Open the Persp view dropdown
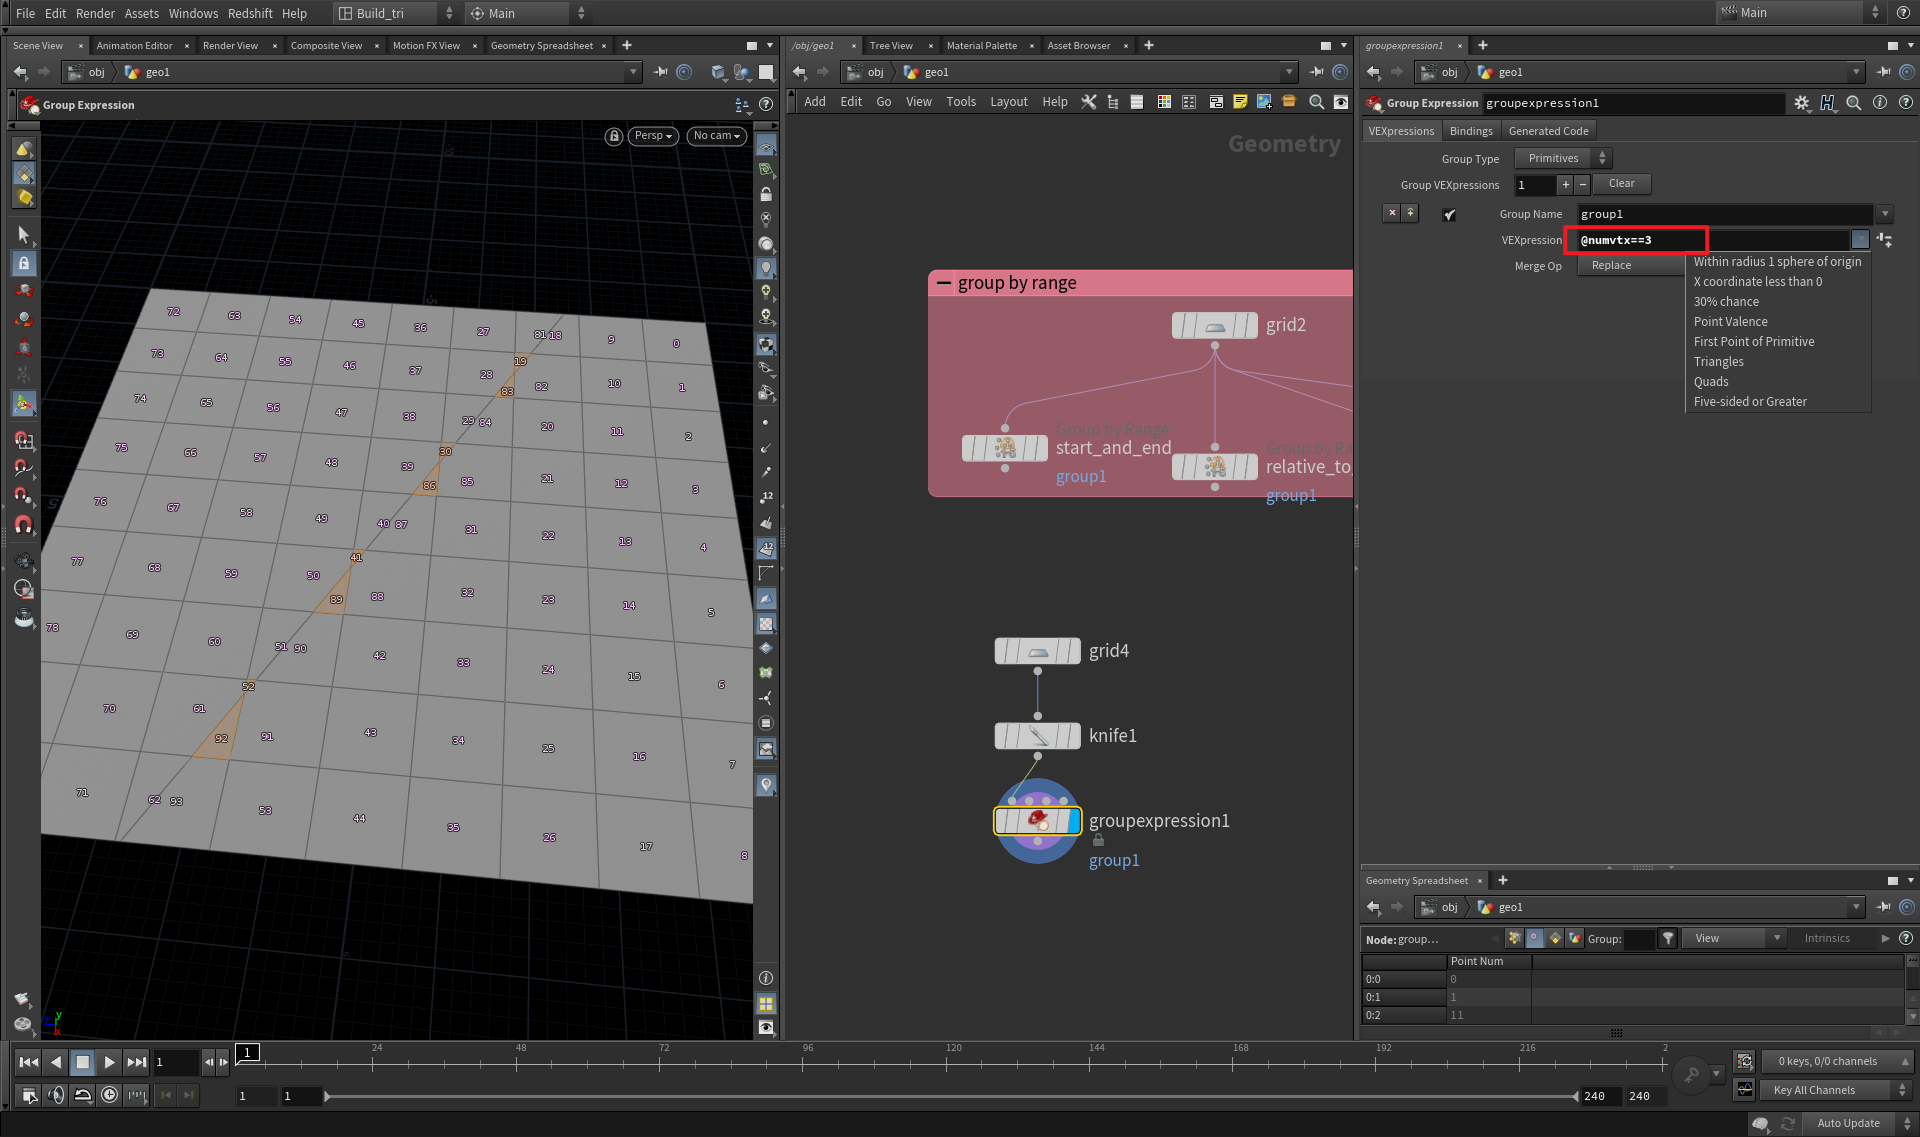This screenshot has height=1137, width=1920. coord(652,135)
